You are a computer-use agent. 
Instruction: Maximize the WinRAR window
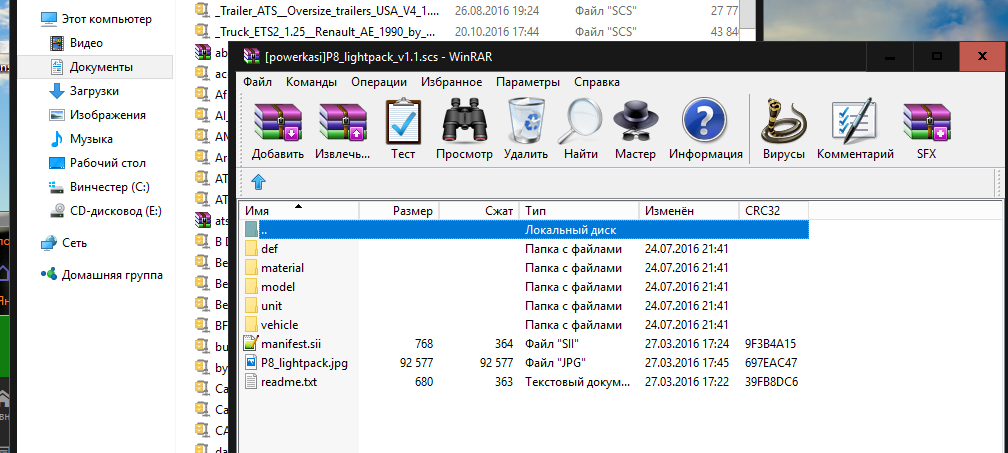[937, 57]
